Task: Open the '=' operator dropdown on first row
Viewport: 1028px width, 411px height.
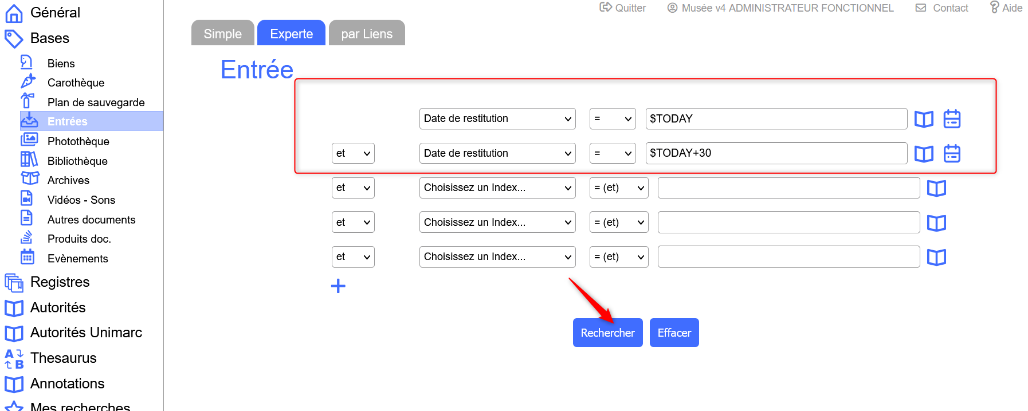Action: pyautogui.click(x=612, y=119)
